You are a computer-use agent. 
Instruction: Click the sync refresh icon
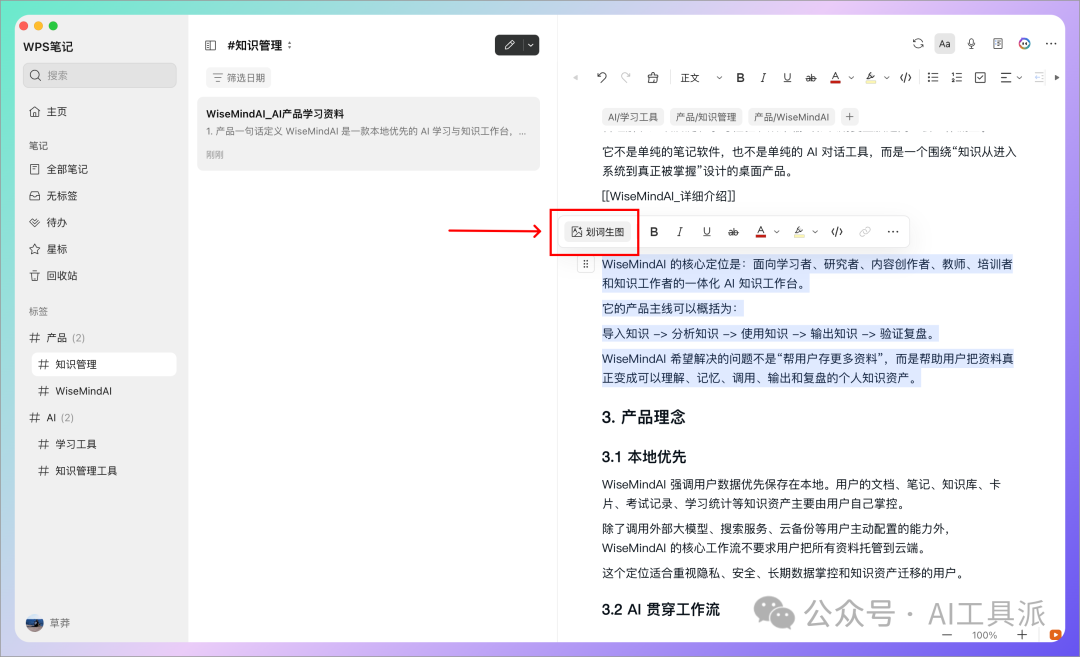[918, 43]
